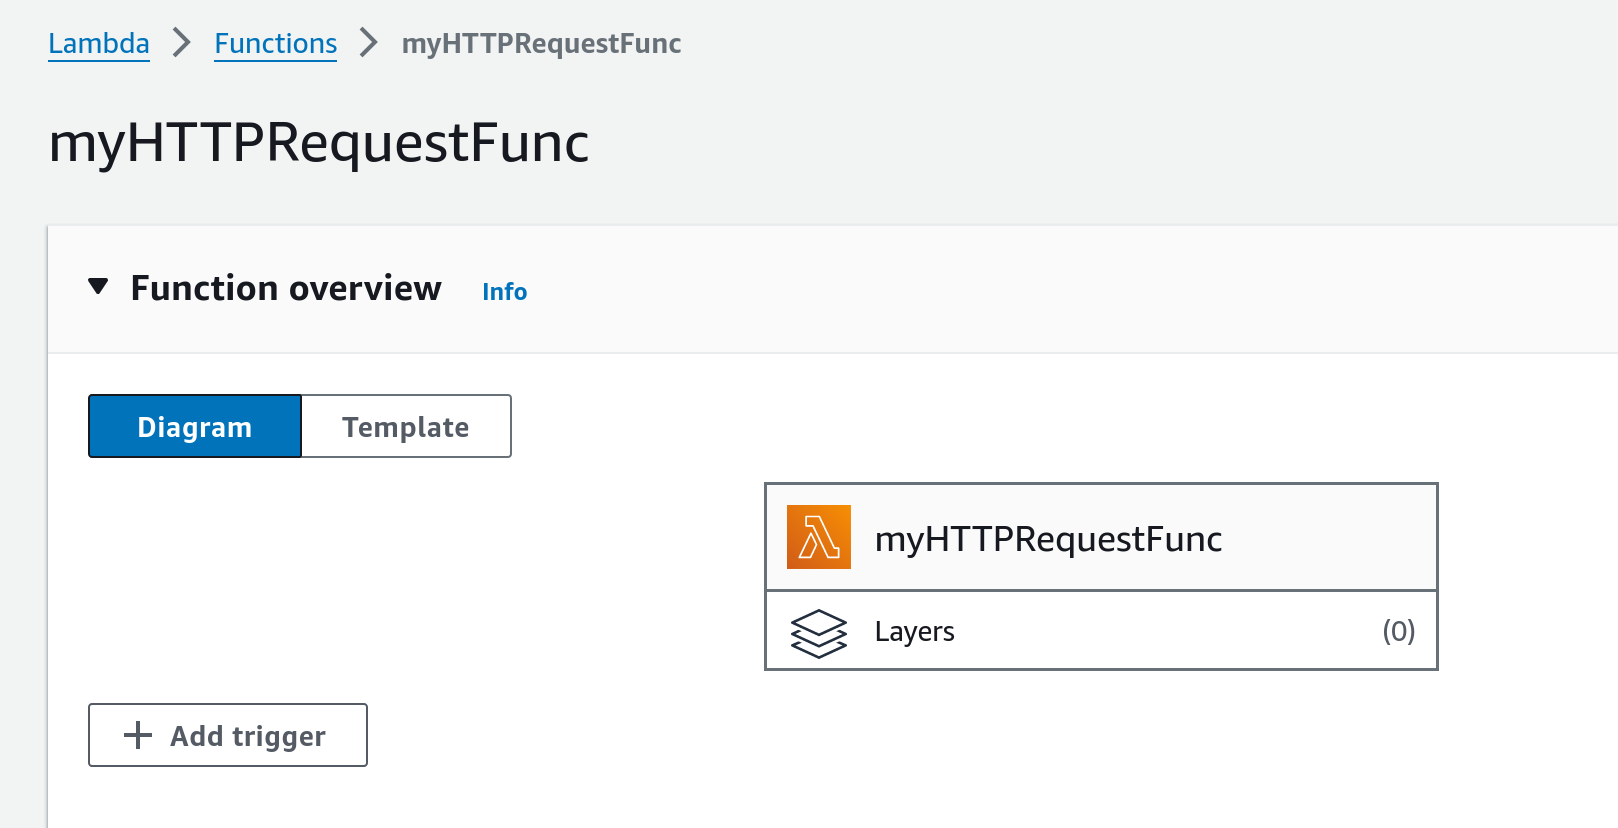Image resolution: width=1618 pixels, height=828 pixels.
Task: Open the Info link beside Function overview
Action: [504, 292]
